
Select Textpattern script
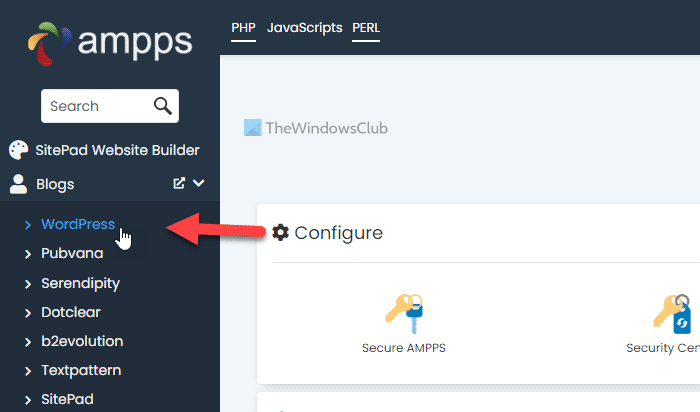point(81,370)
